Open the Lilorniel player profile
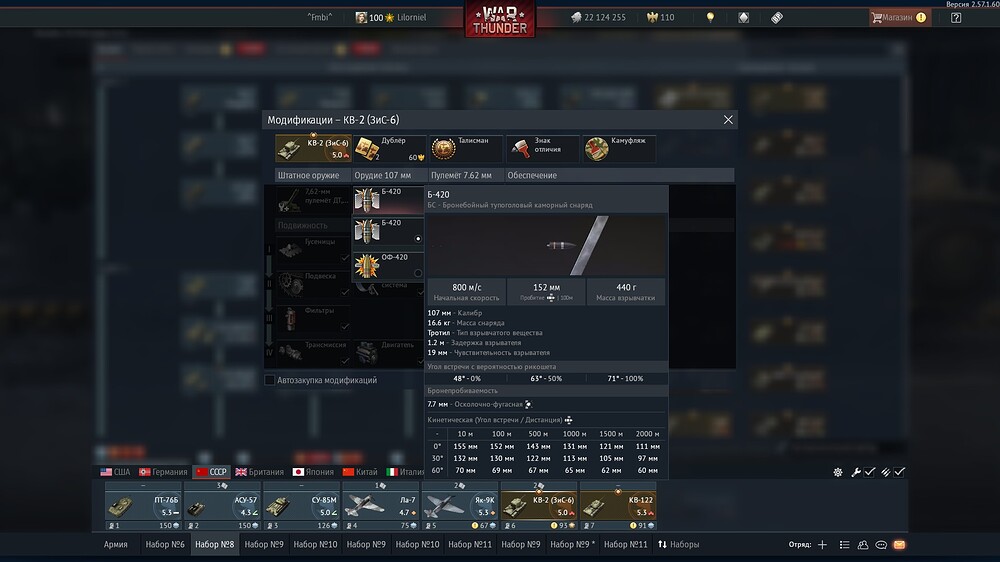Viewport: 1000px width, 562px height. pyautogui.click(x=391, y=18)
